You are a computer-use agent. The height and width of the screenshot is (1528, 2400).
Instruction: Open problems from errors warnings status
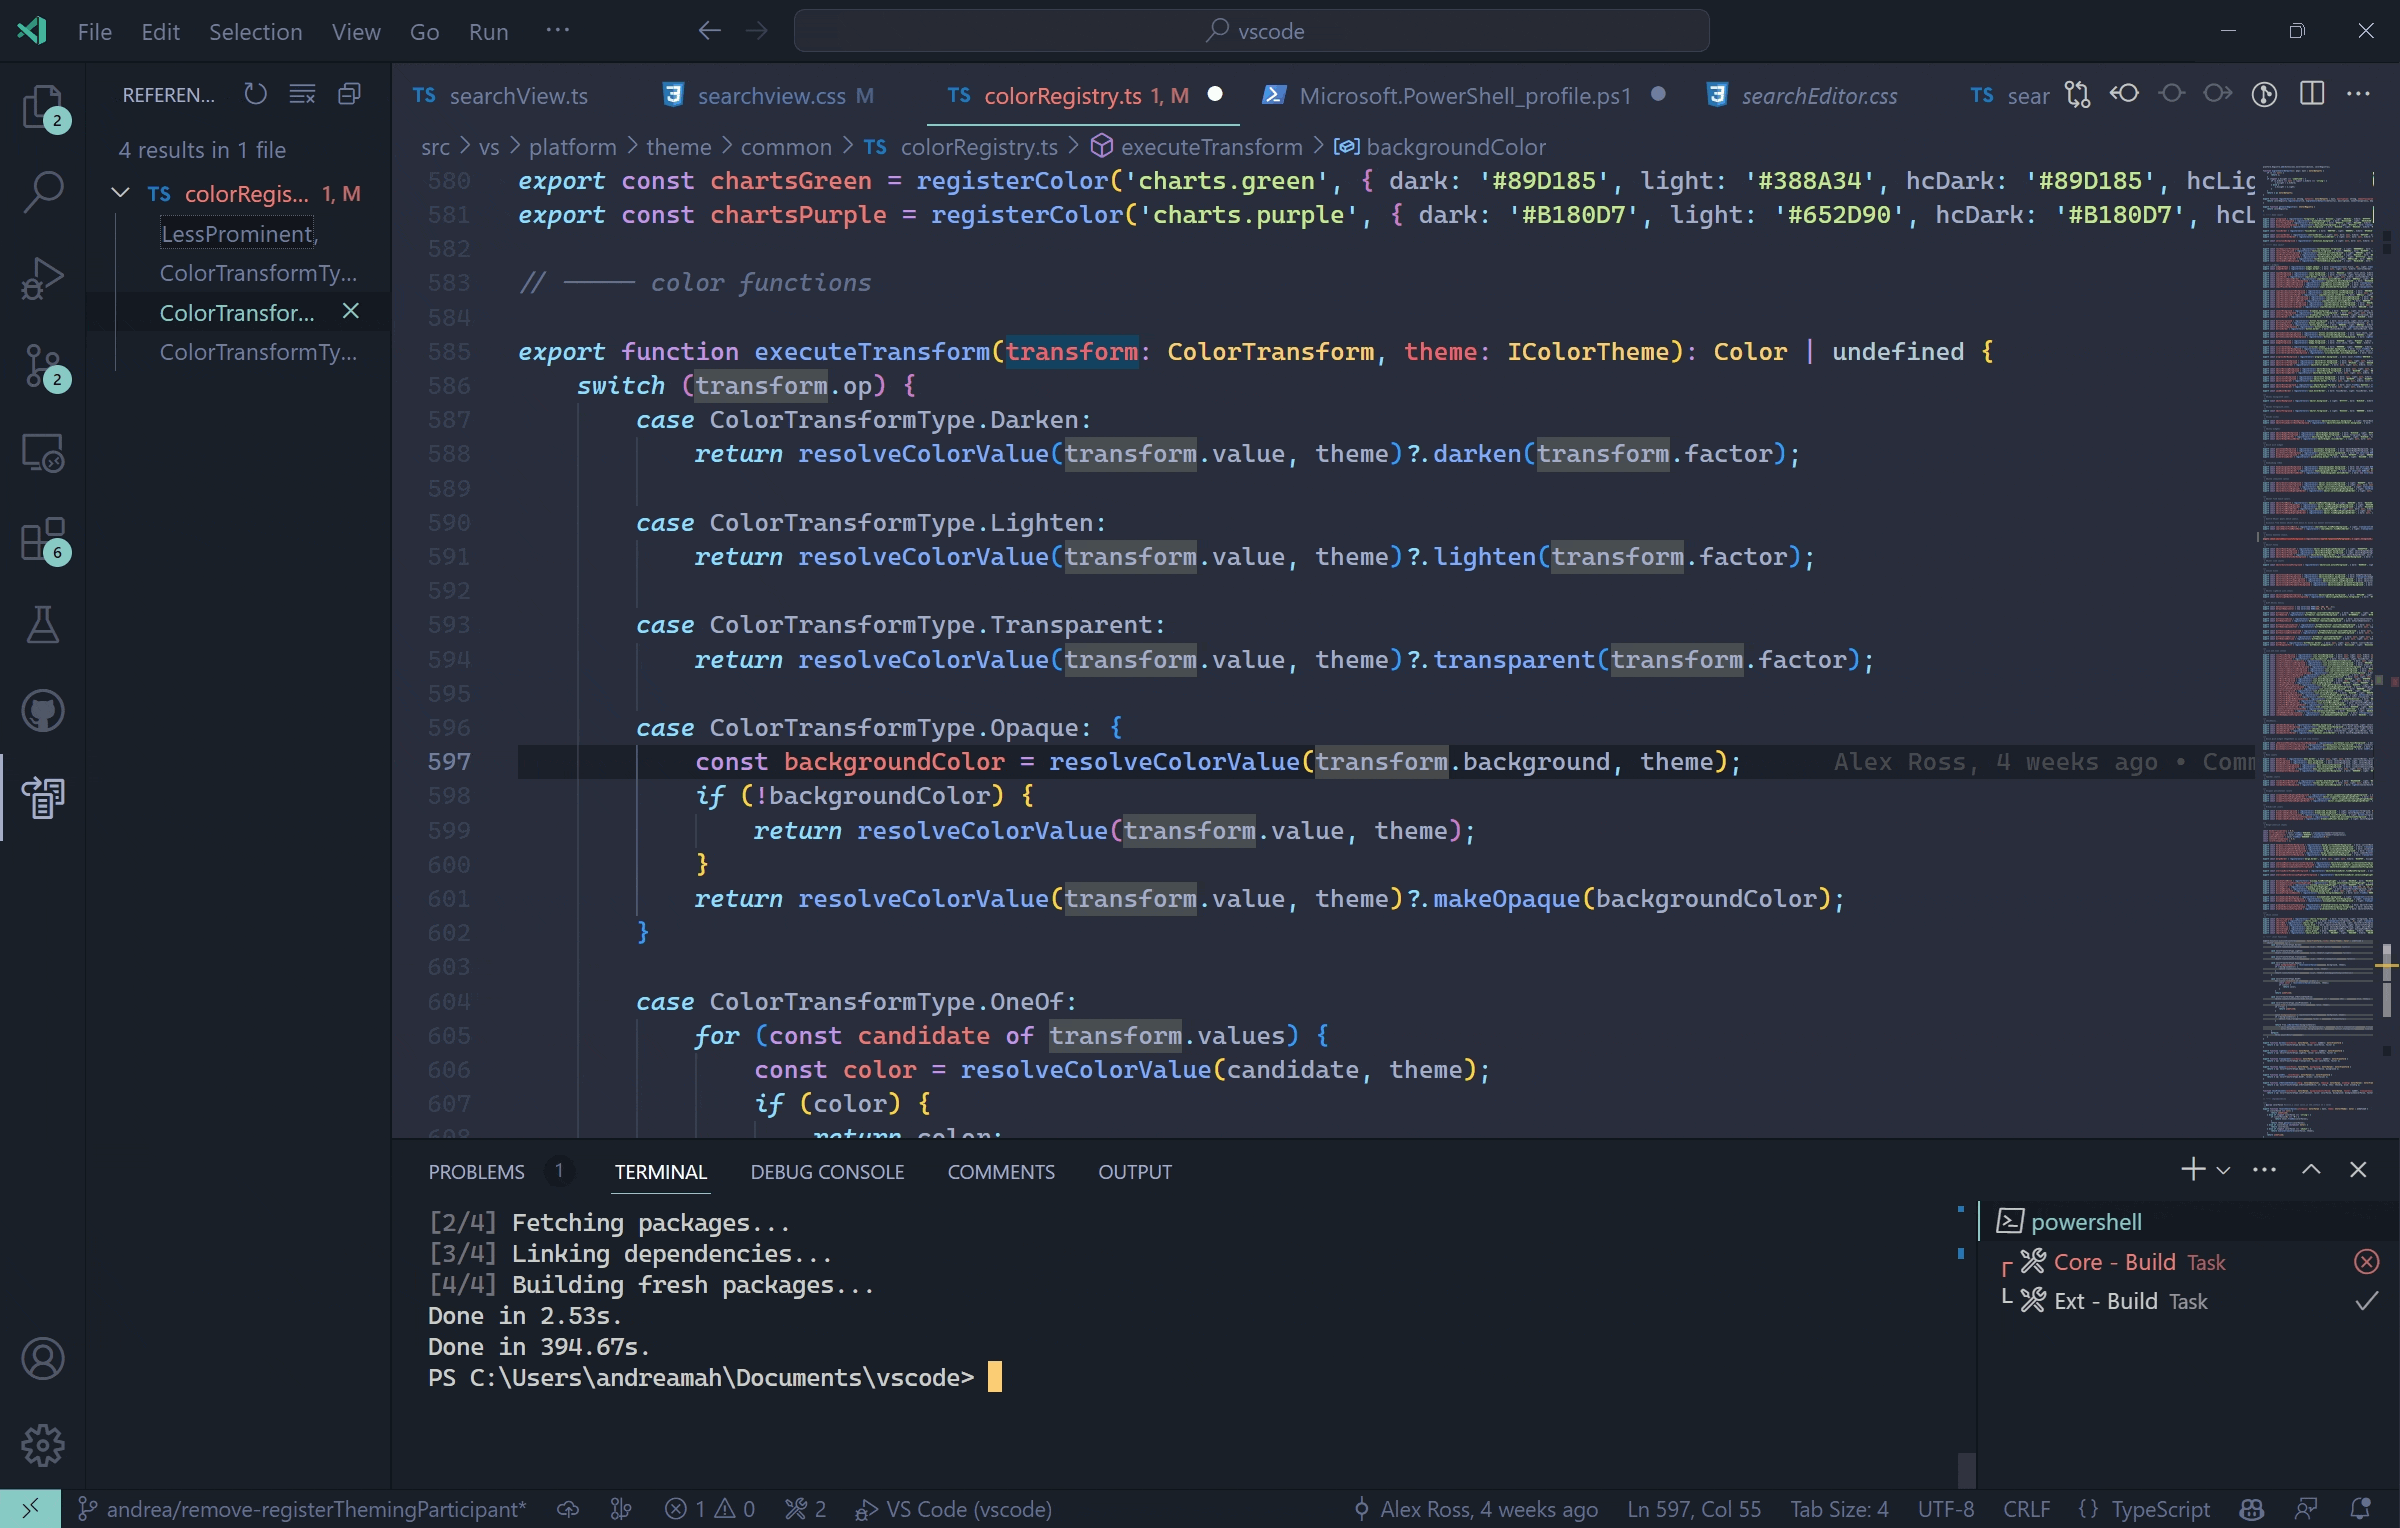tap(710, 1509)
